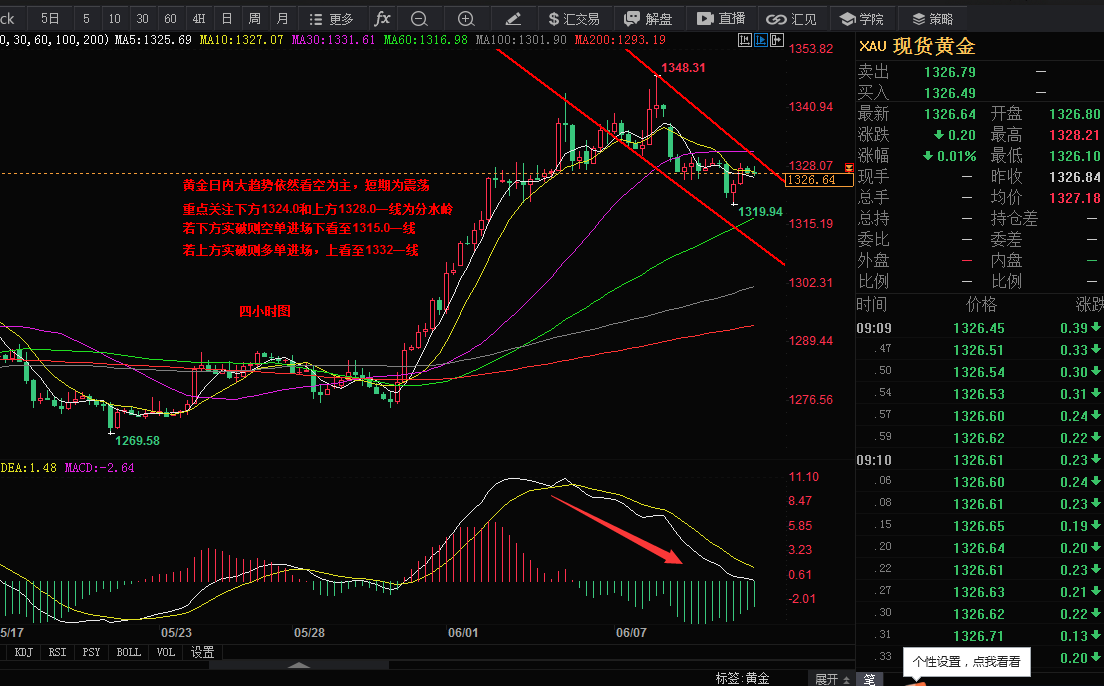Click the 昨收 value 1326.84
1104x686 pixels.
pos(1074,177)
